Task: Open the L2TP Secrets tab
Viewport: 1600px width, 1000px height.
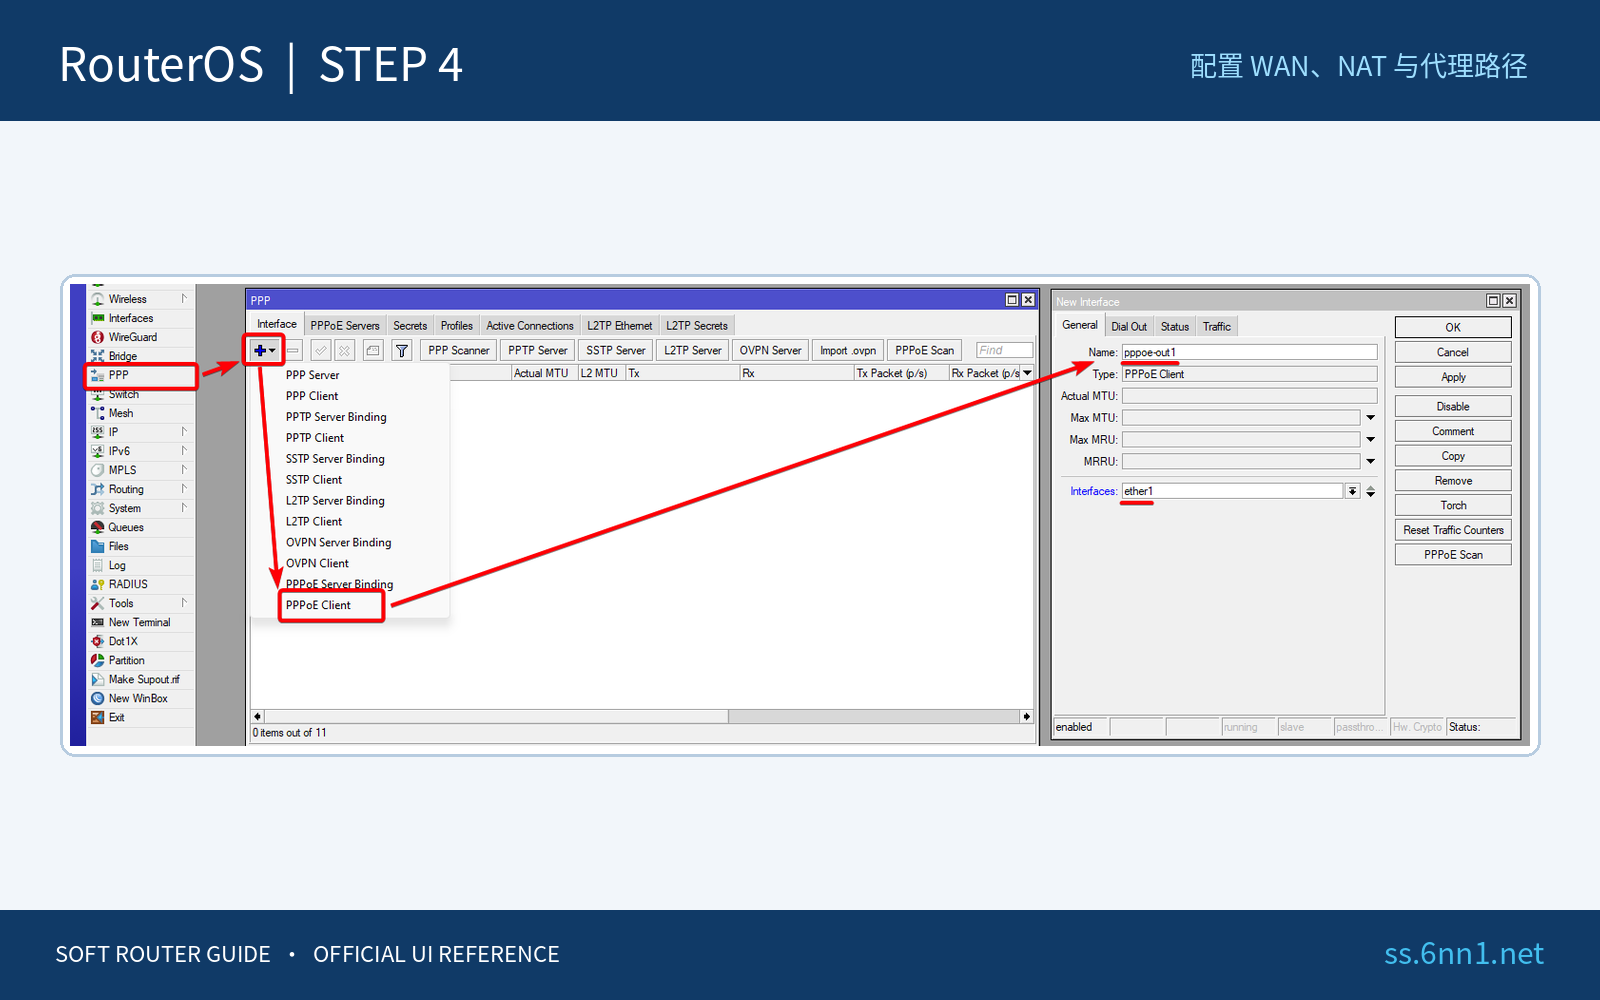Action: tap(697, 325)
